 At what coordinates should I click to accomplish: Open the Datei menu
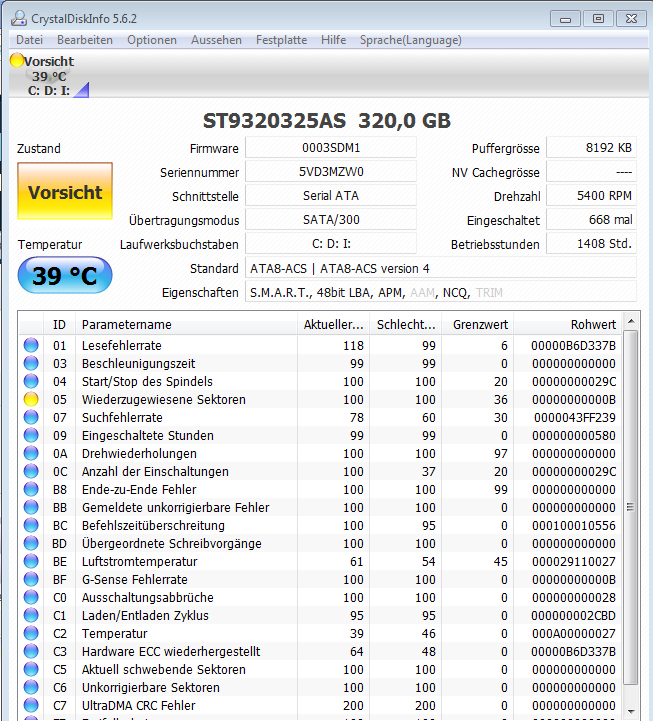(x=29, y=40)
